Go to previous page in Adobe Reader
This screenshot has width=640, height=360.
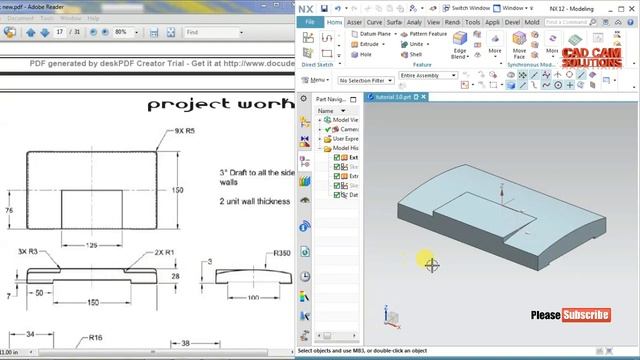coord(31,33)
